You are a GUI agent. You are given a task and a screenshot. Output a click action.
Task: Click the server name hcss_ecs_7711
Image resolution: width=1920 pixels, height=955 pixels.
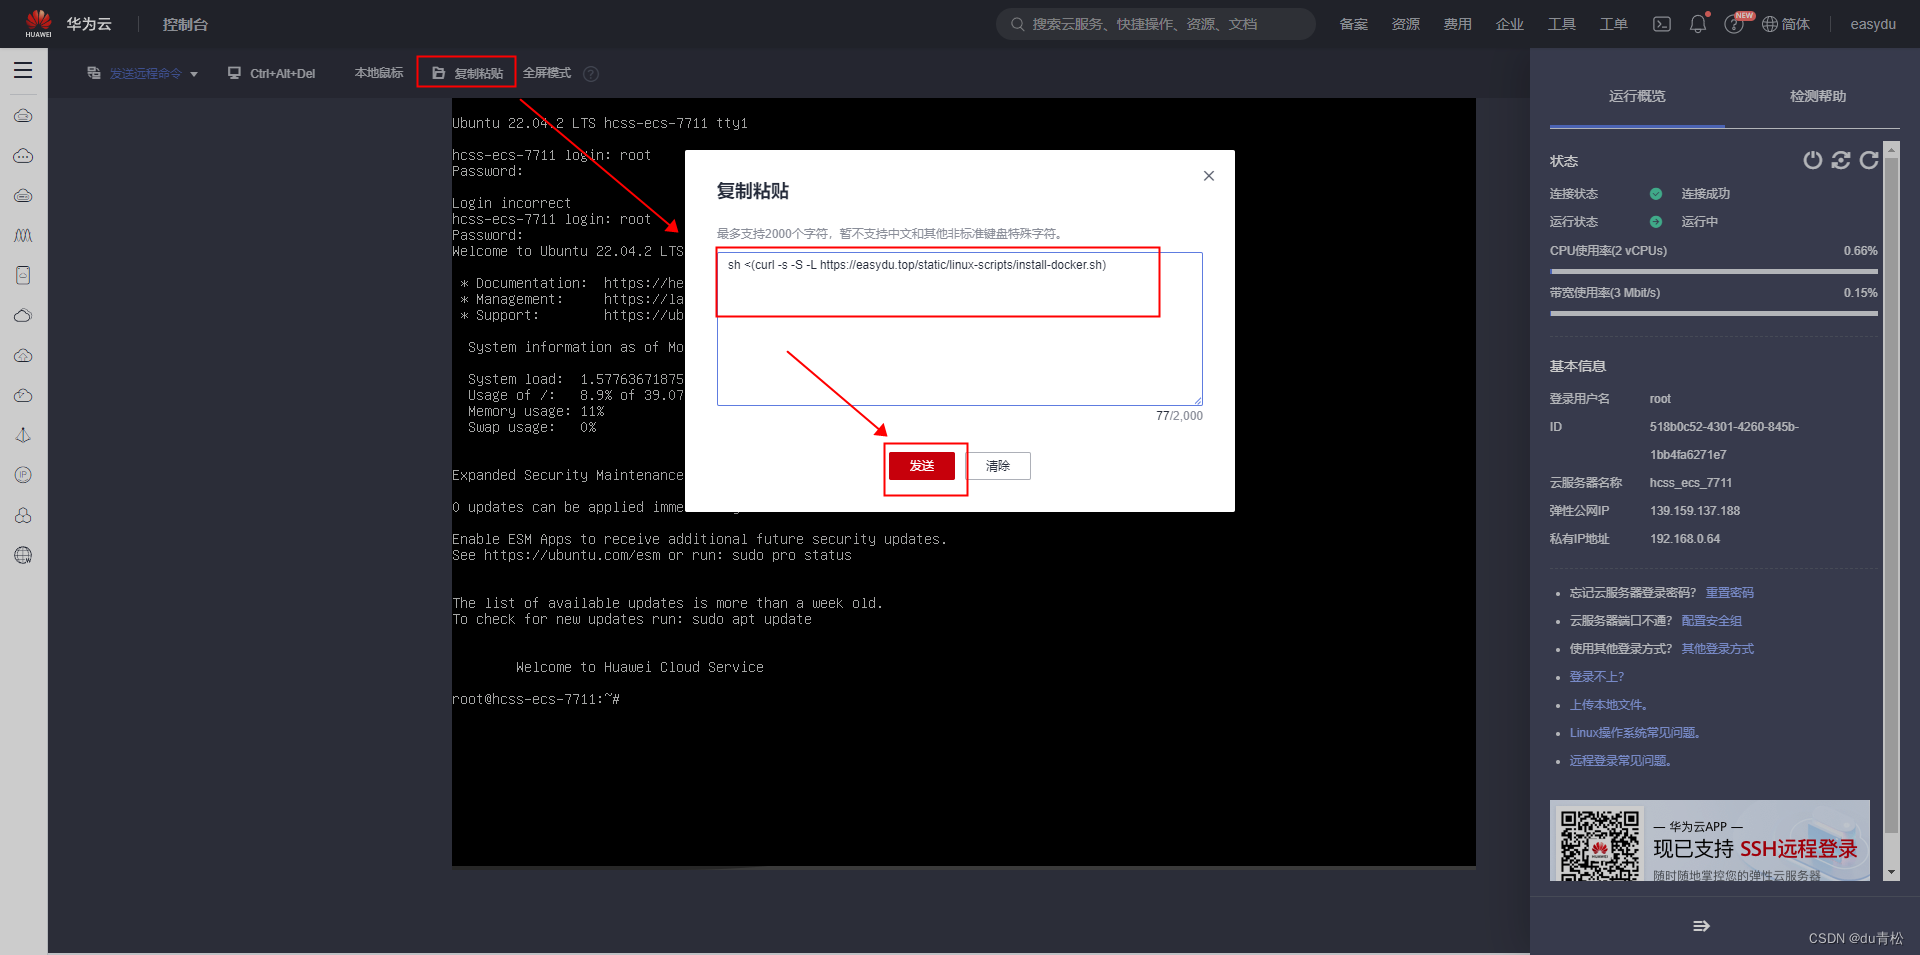(1691, 483)
